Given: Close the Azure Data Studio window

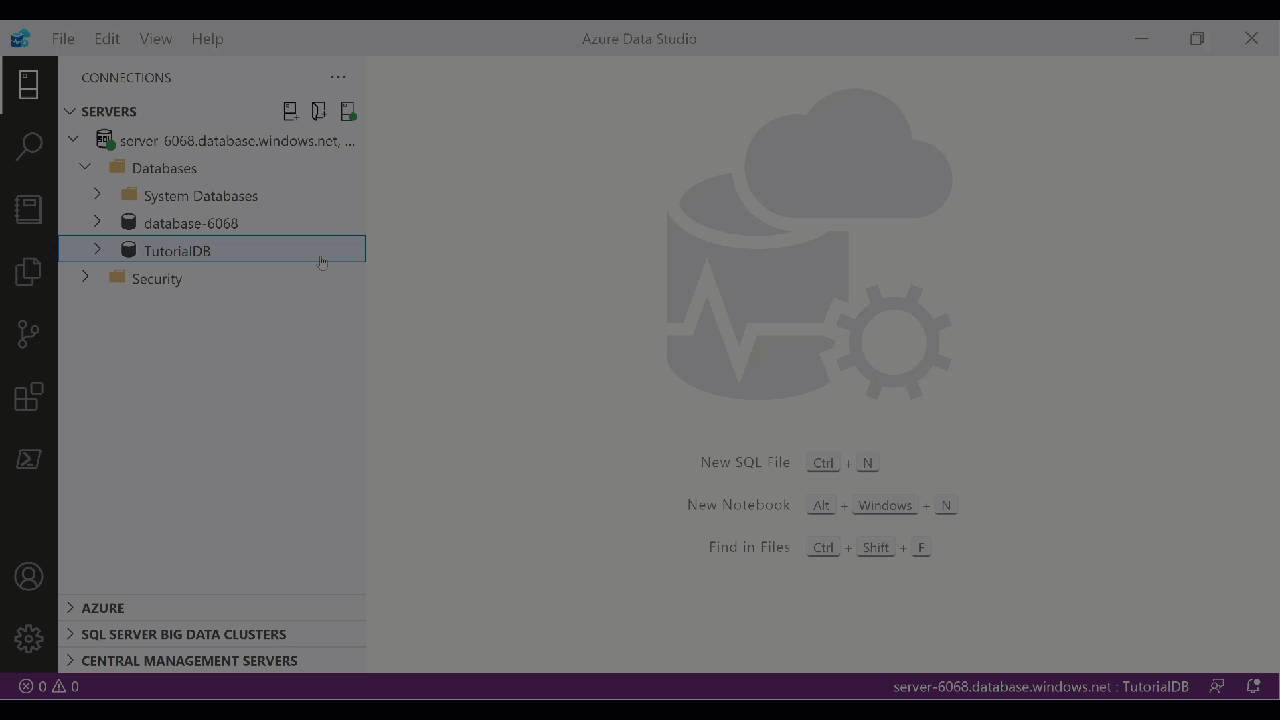Looking at the screenshot, I should [x=1251, y=39].
